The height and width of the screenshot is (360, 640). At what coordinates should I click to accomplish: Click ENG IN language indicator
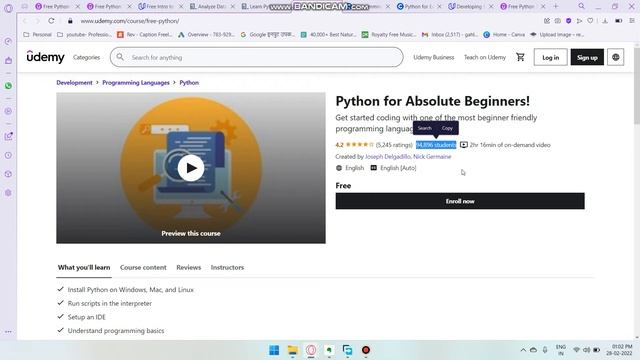(561, 350)
